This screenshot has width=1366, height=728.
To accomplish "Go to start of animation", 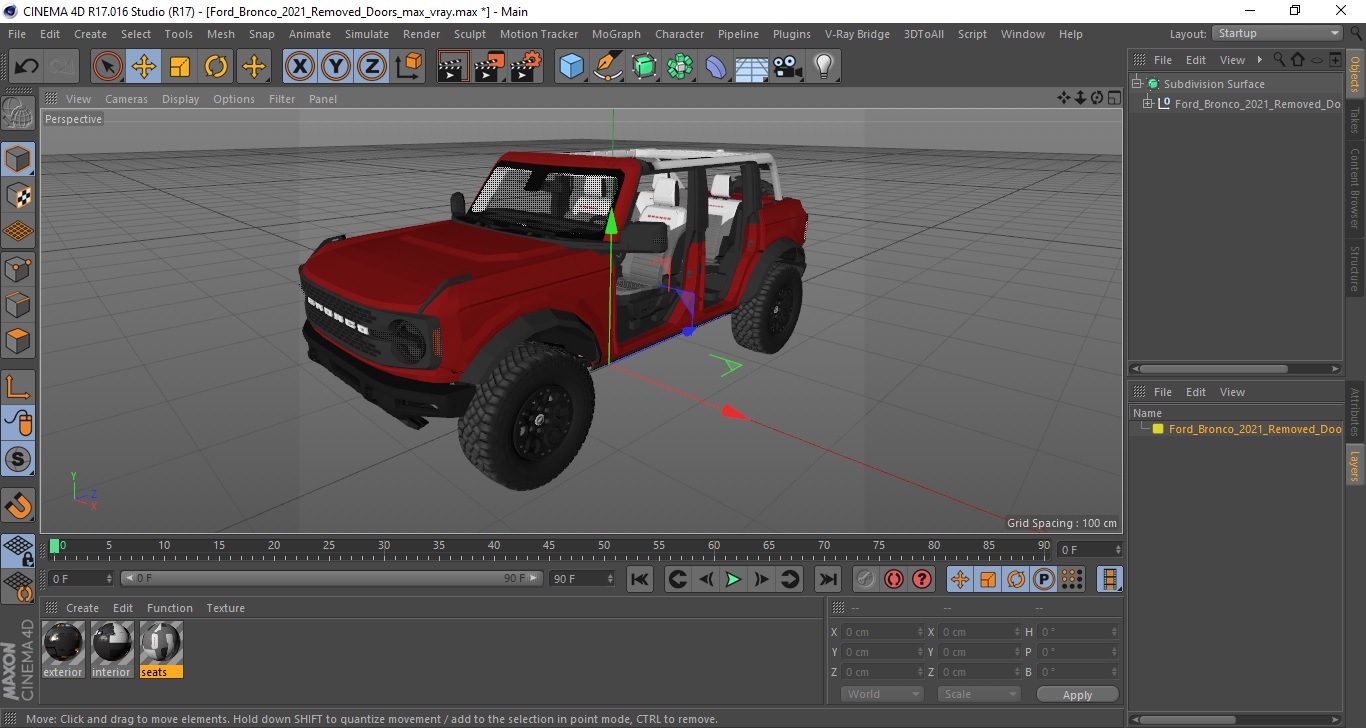I will [x=640, y=579].
